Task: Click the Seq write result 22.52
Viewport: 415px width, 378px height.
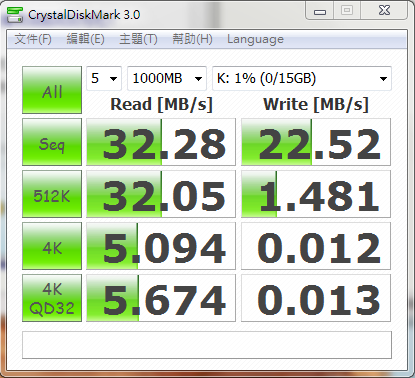Action: click(316, 142)
